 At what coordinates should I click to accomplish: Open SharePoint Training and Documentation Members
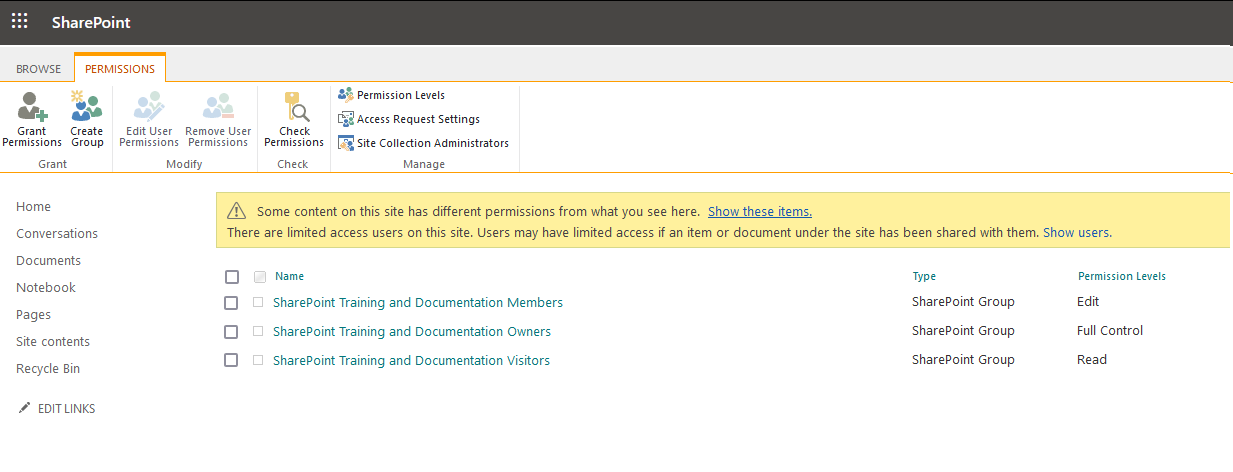pyautogui.click(x=418, y=302)
